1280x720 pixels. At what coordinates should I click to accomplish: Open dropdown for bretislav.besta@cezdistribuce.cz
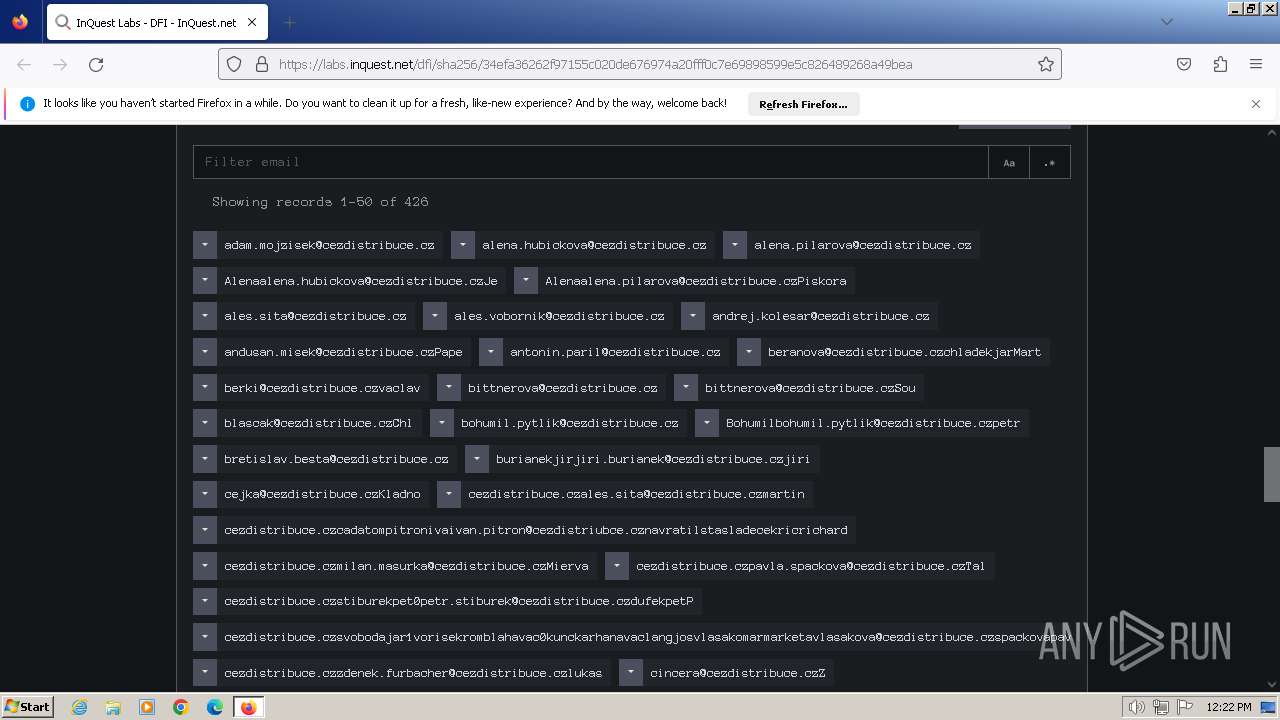tap(205, 459)
